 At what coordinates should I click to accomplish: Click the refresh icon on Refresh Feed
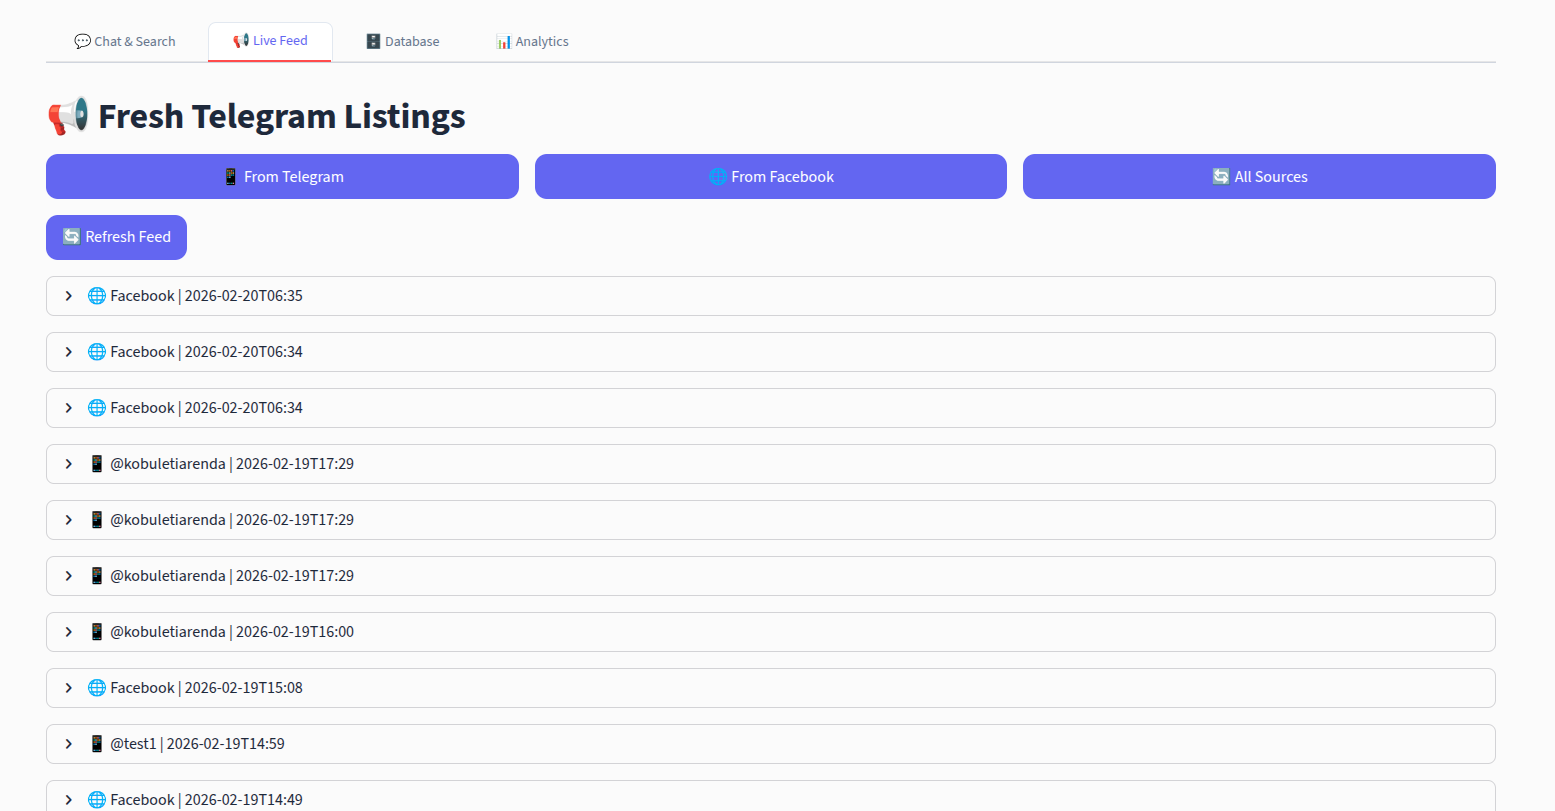tap(72, 237)
